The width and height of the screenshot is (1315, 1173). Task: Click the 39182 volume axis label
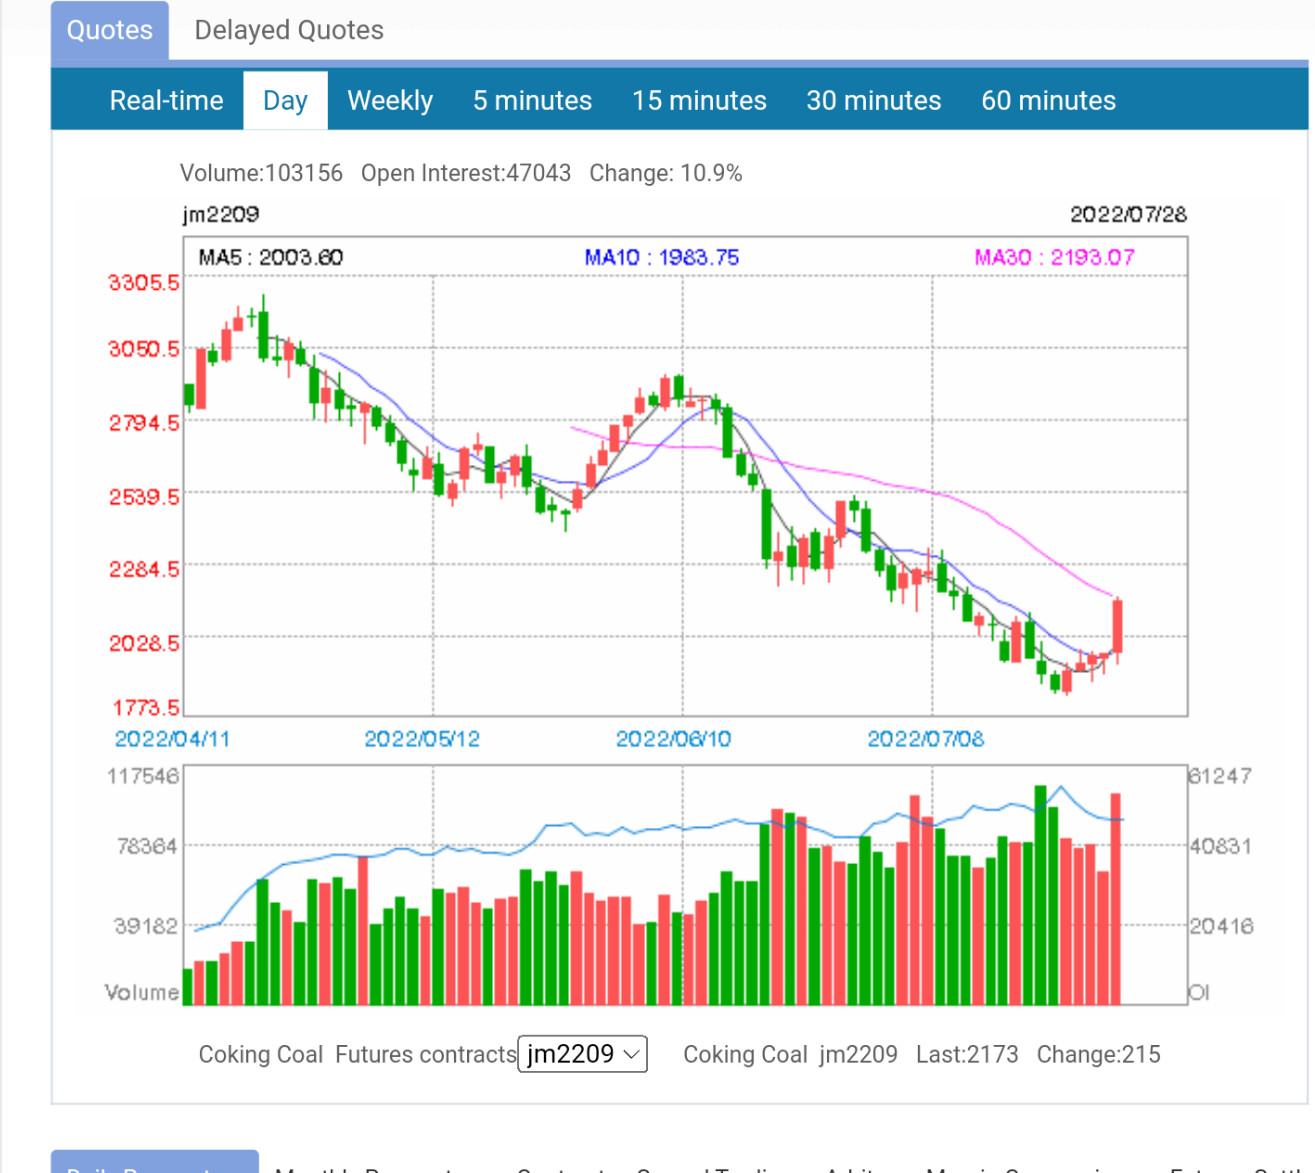pos(146,926)
